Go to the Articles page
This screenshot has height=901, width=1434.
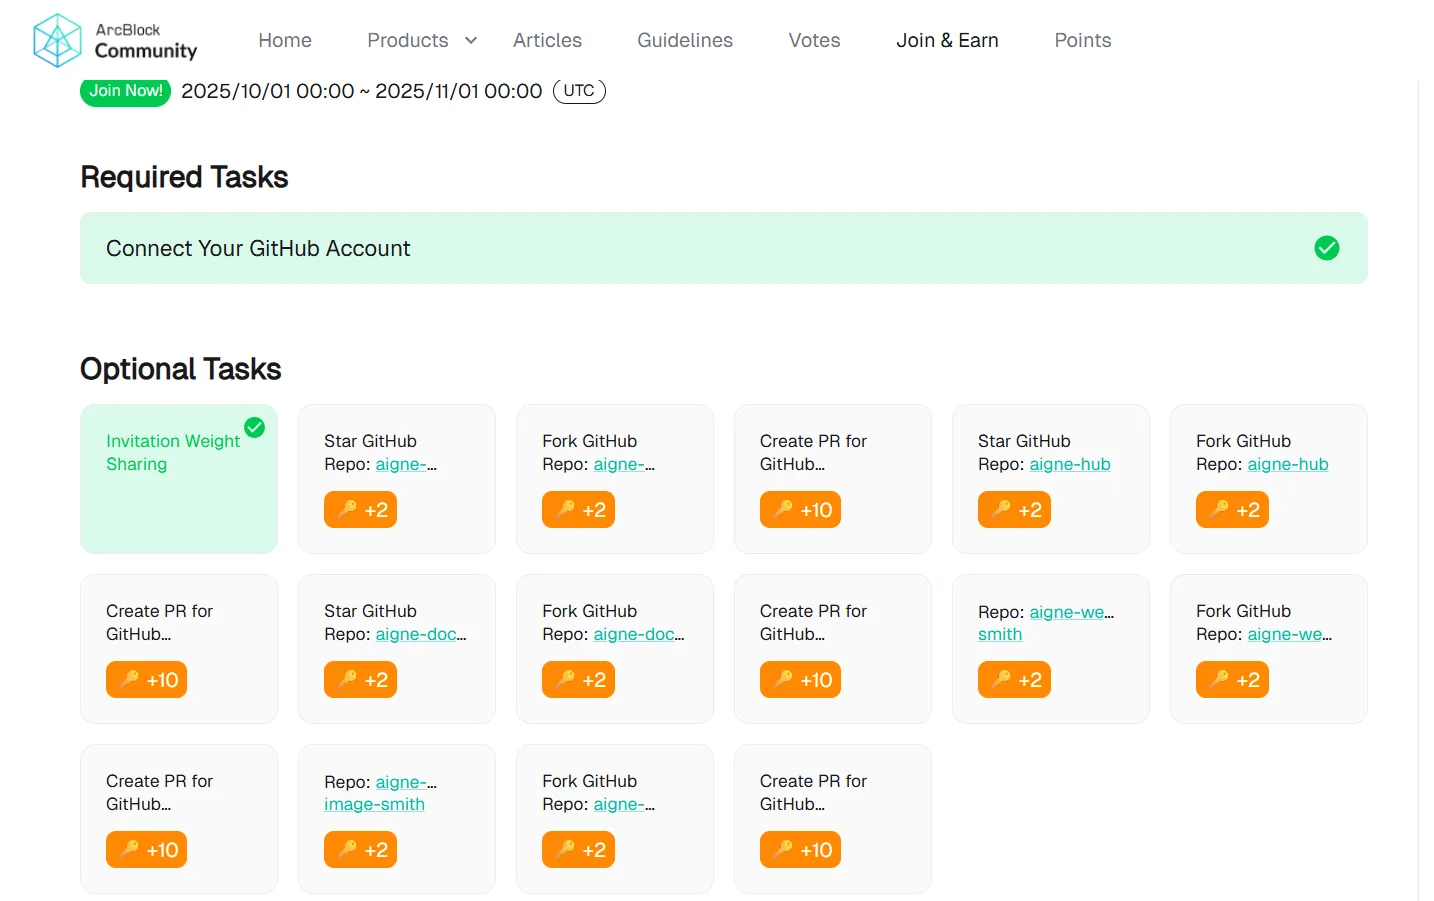click(547, 40)
